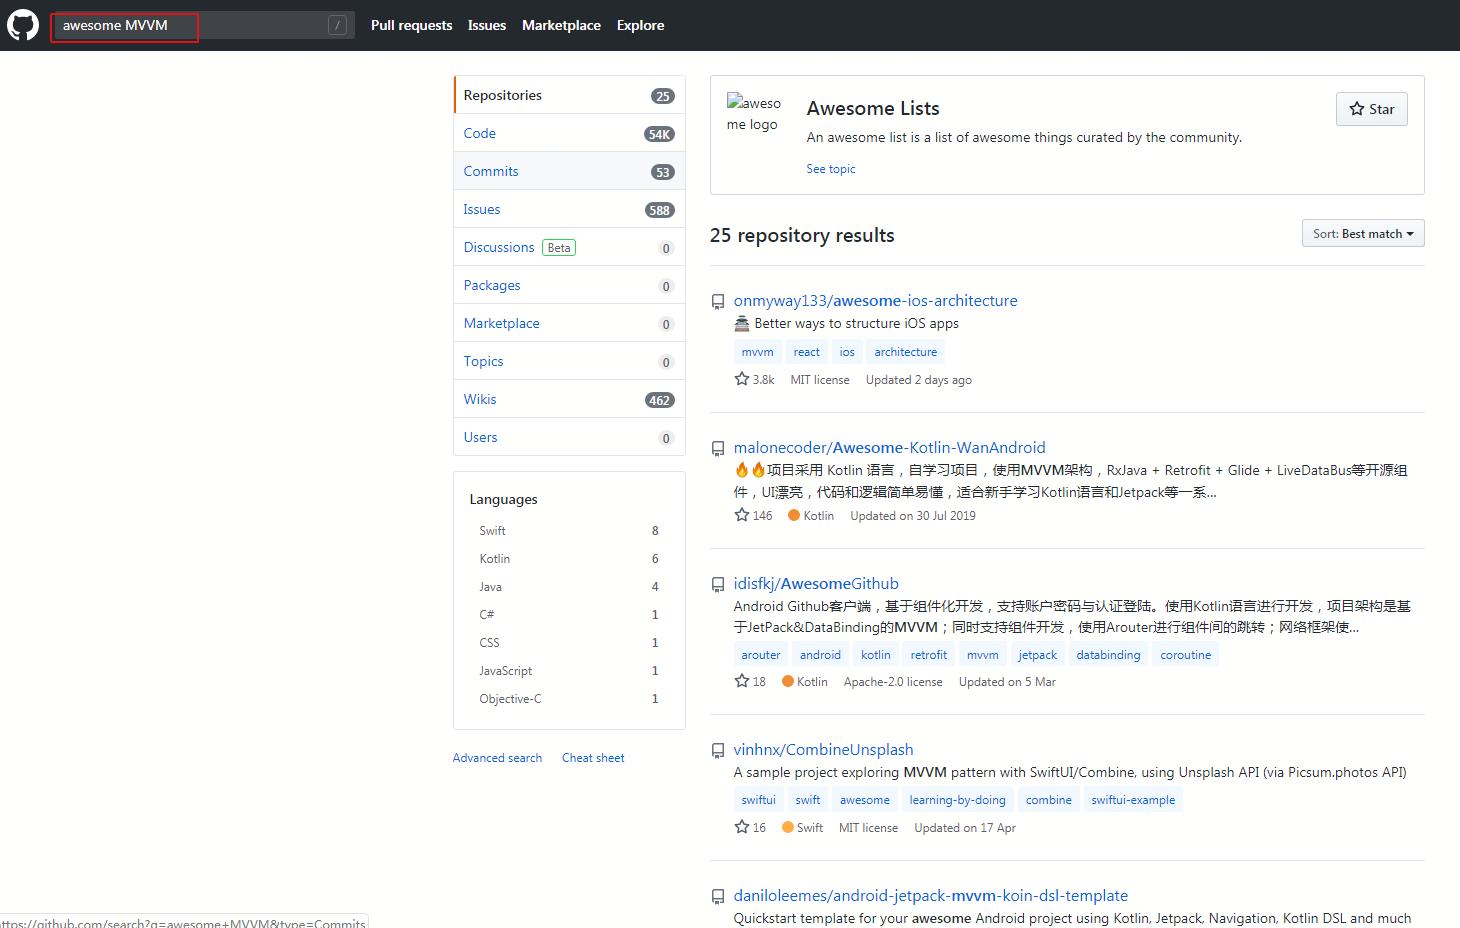Select the Packages result filter
Screen dimensions: 1460x928
(569, 285)
